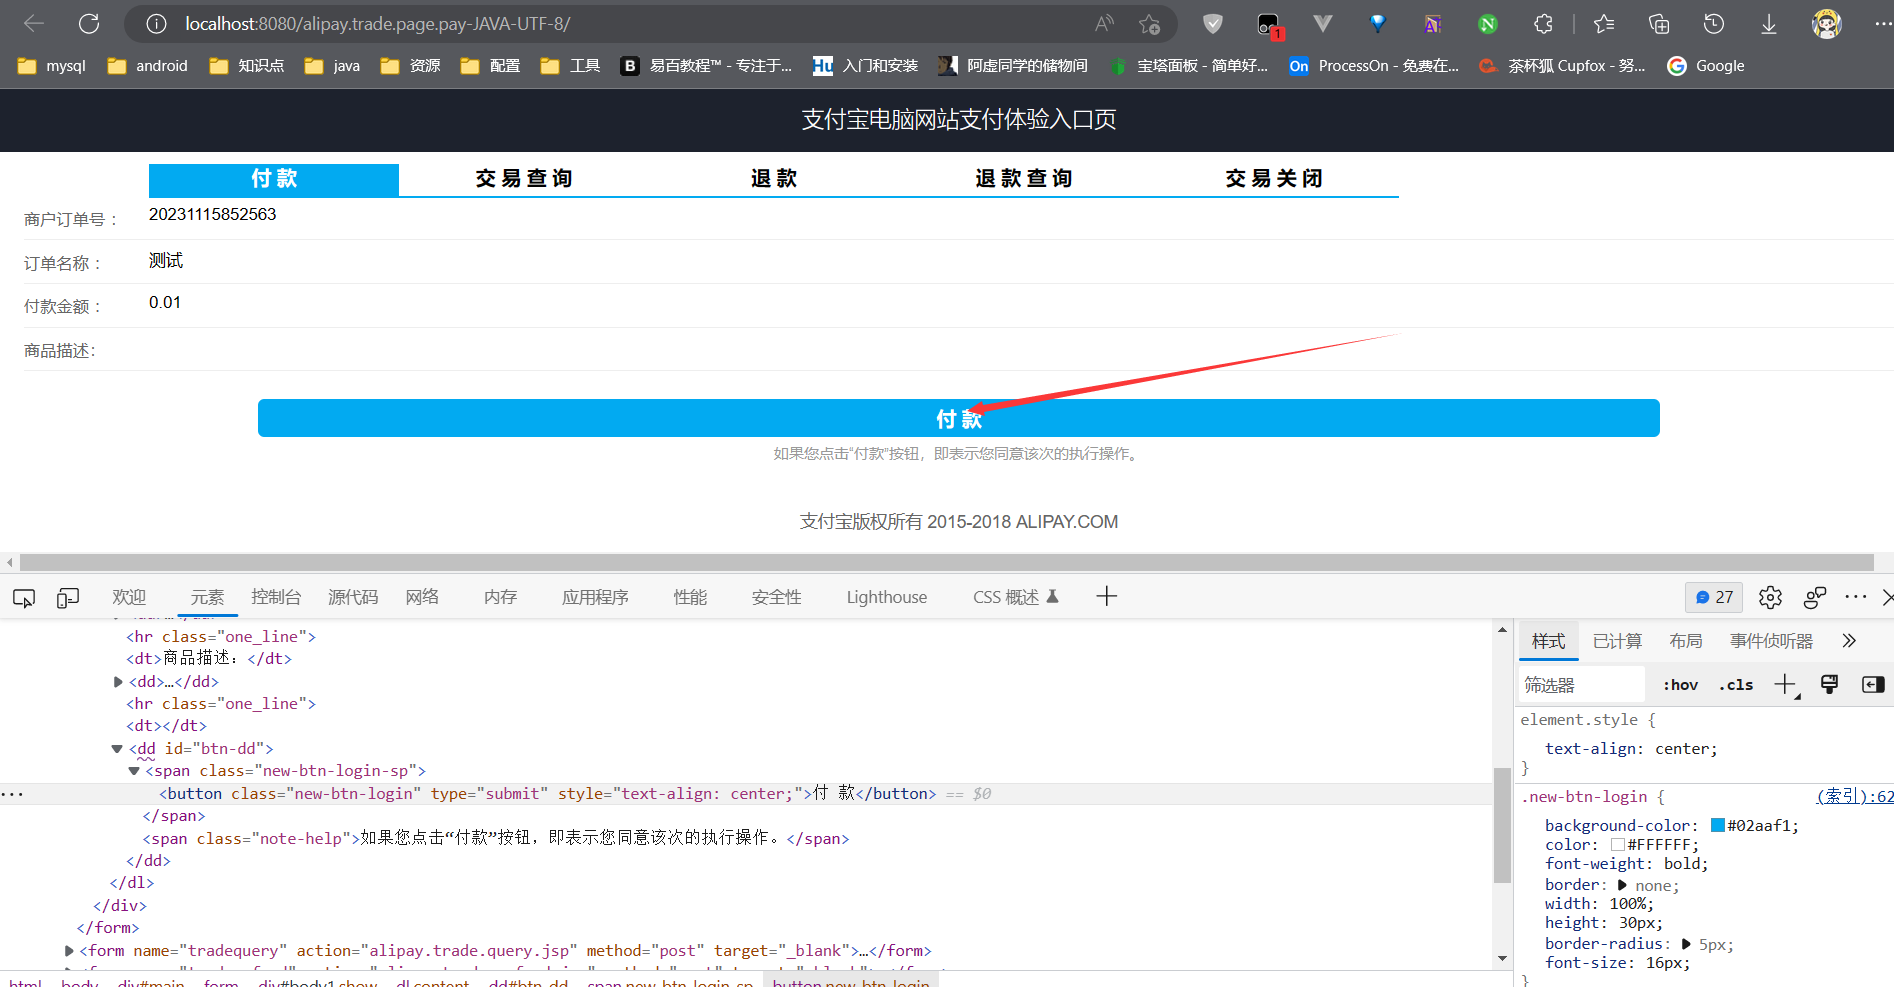The width and height of the screenshot is (1894, 987).
Task: Switch to the 交易关闭 tab
Action: click(x=1274, y=179)
